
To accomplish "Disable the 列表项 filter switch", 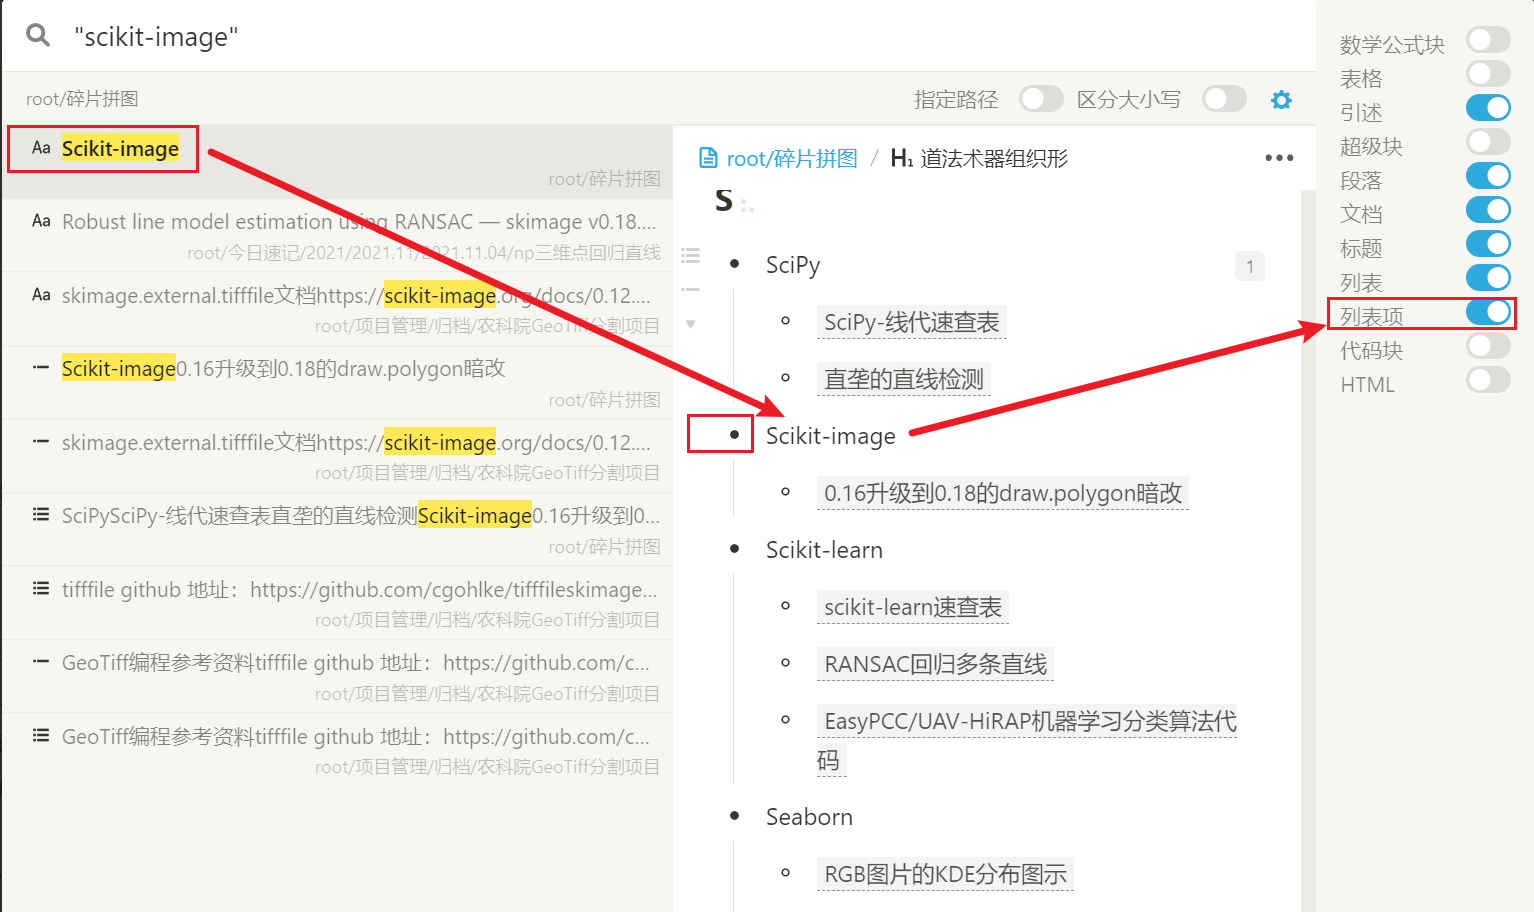I will coord(1488,312).
